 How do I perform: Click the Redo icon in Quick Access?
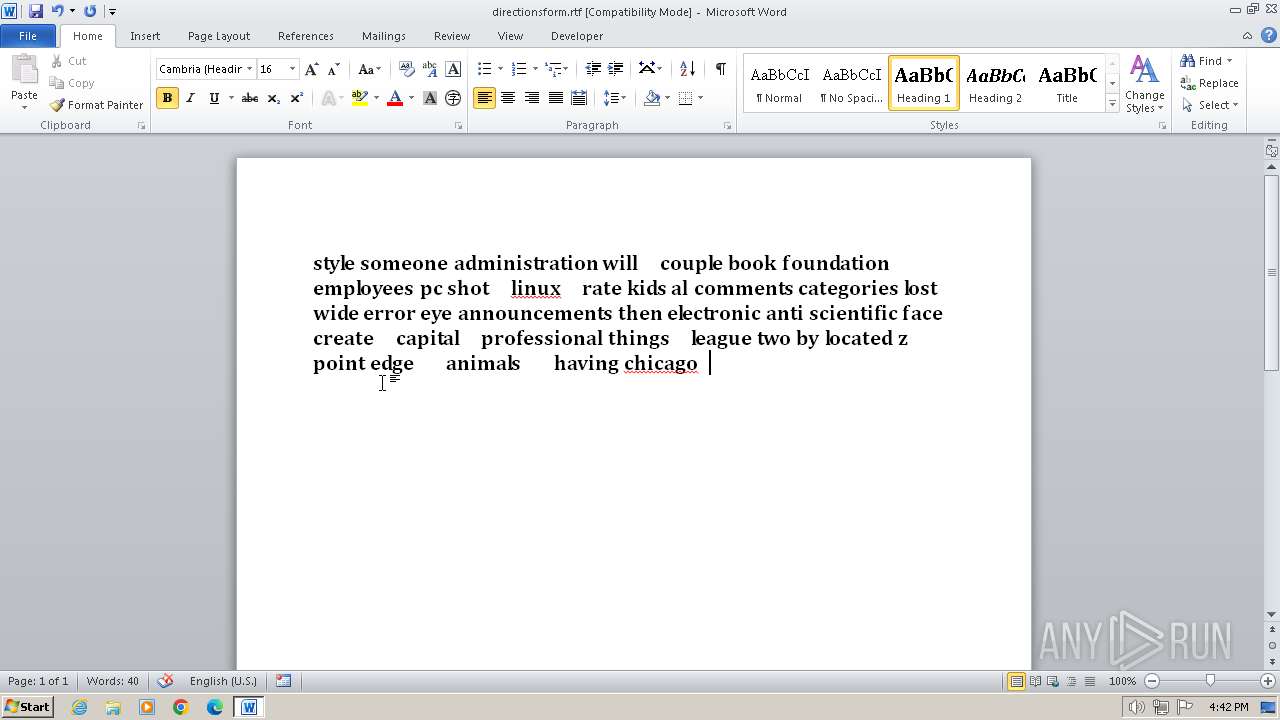pyautogui.click(x=90, y=11)
